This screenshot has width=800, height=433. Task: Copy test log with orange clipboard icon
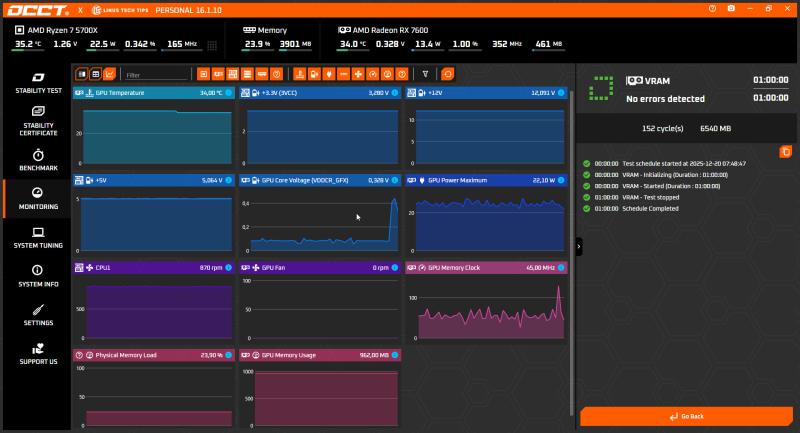coord(786,151)
